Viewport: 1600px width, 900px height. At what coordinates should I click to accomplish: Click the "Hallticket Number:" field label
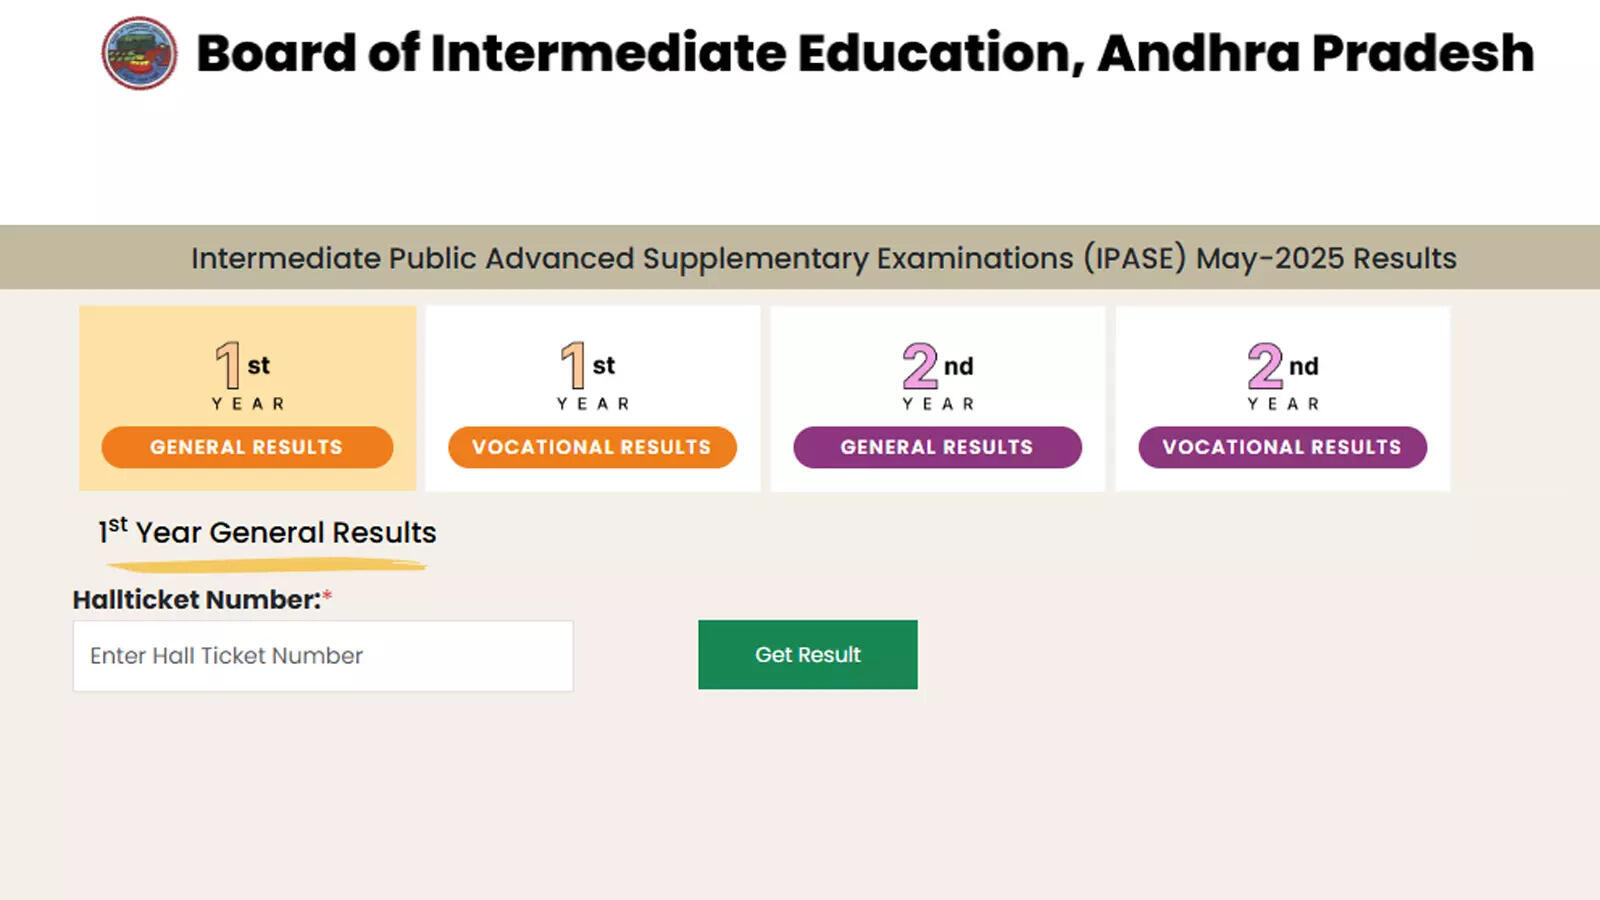point(196,600)
